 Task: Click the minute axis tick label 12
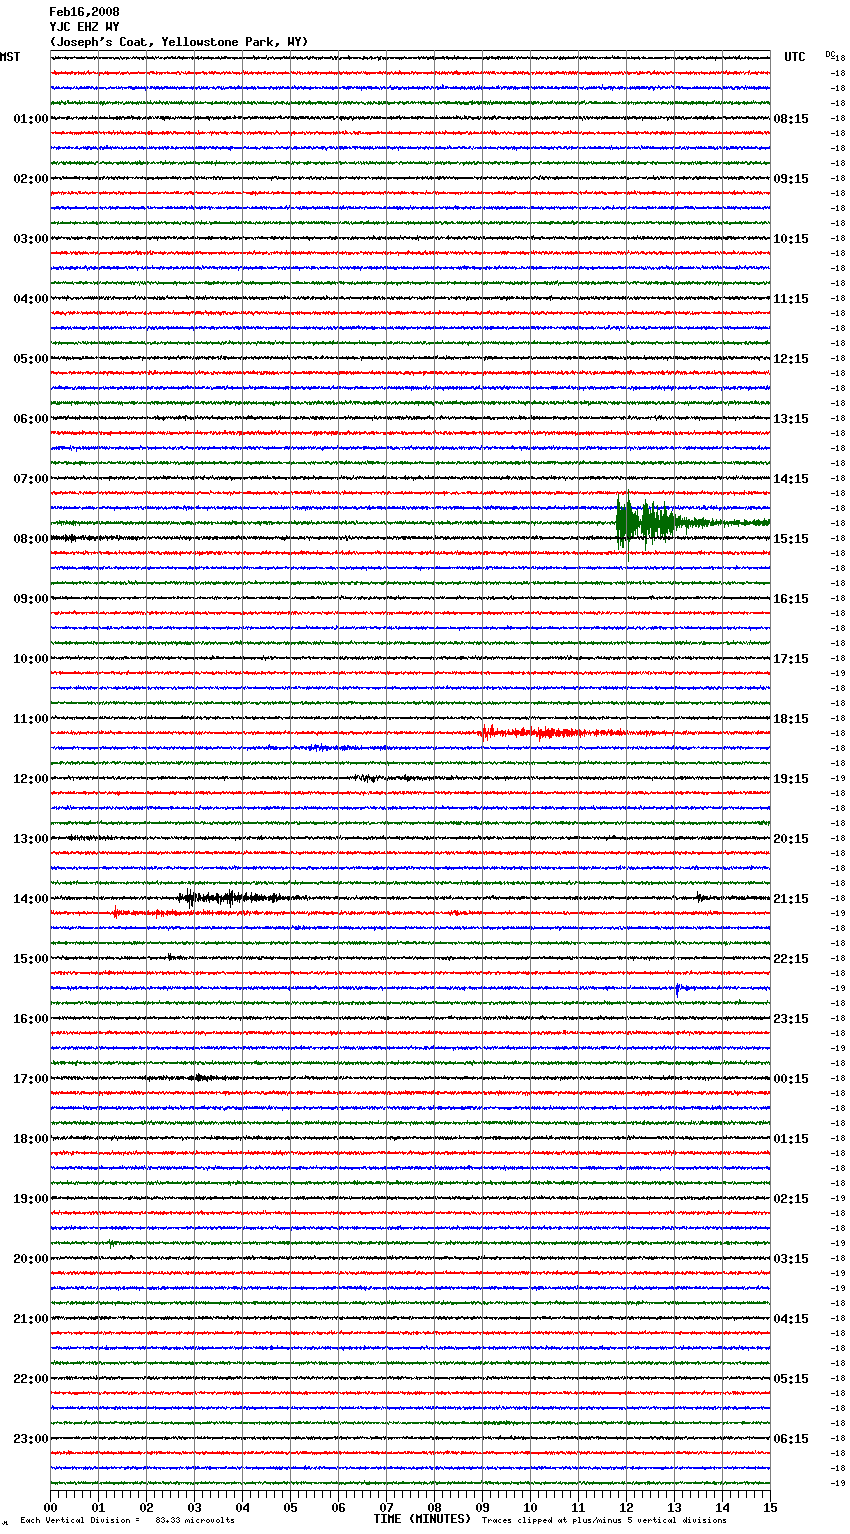626,1507
